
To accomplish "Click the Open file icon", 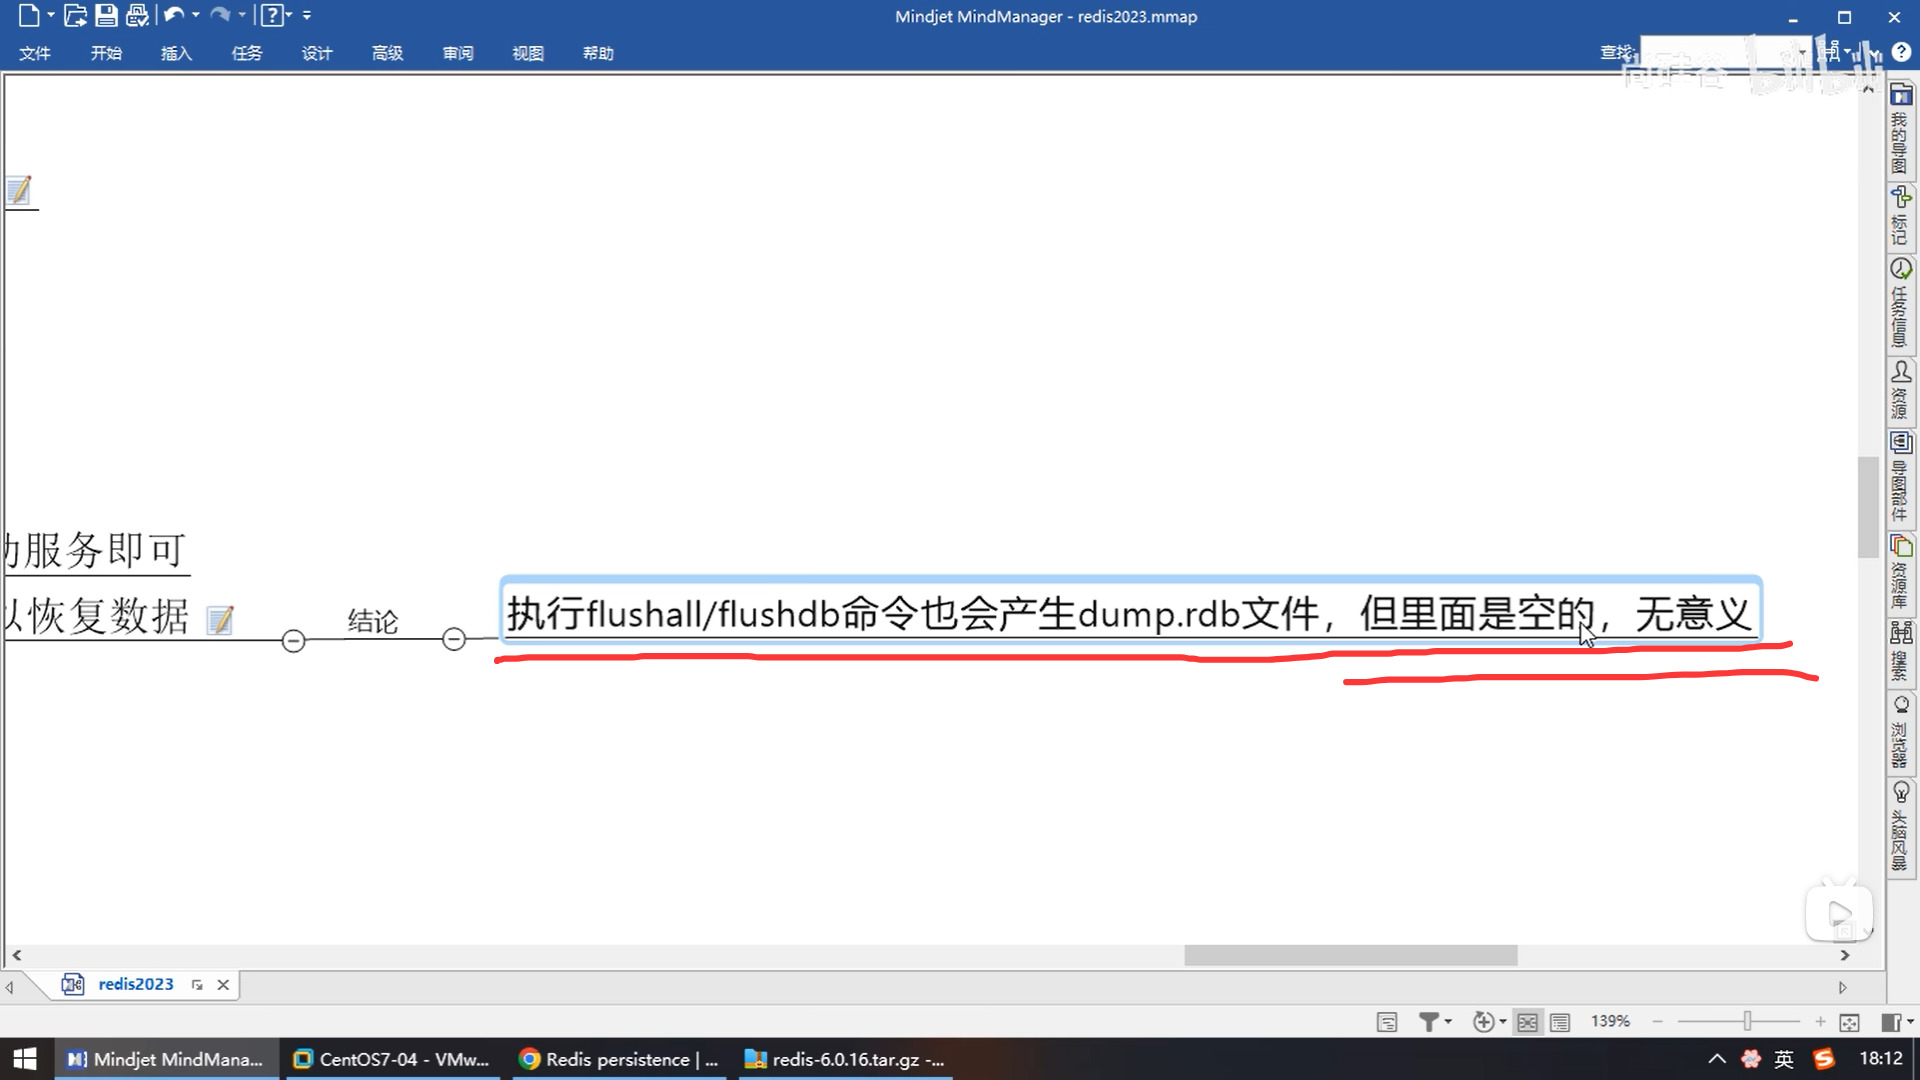I will [x=75, y=15].
